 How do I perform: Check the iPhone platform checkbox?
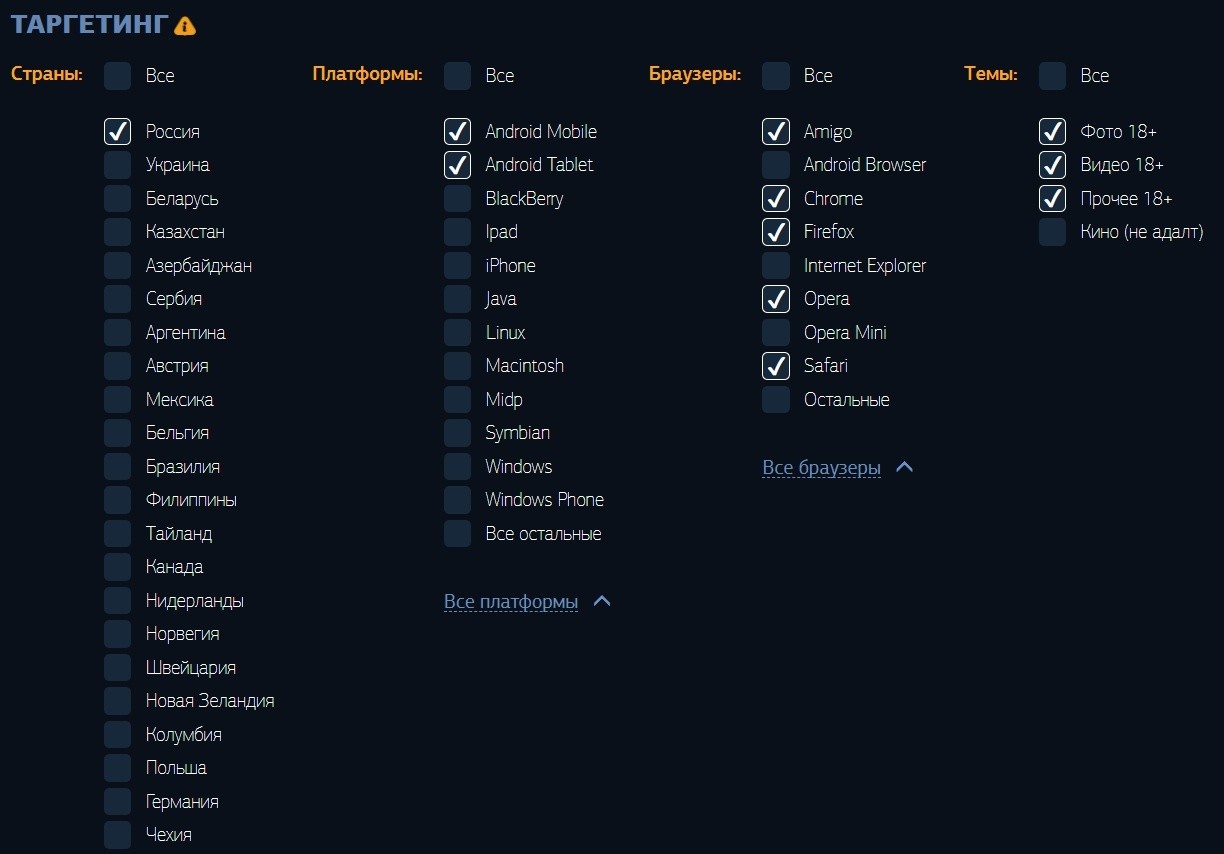457,265
